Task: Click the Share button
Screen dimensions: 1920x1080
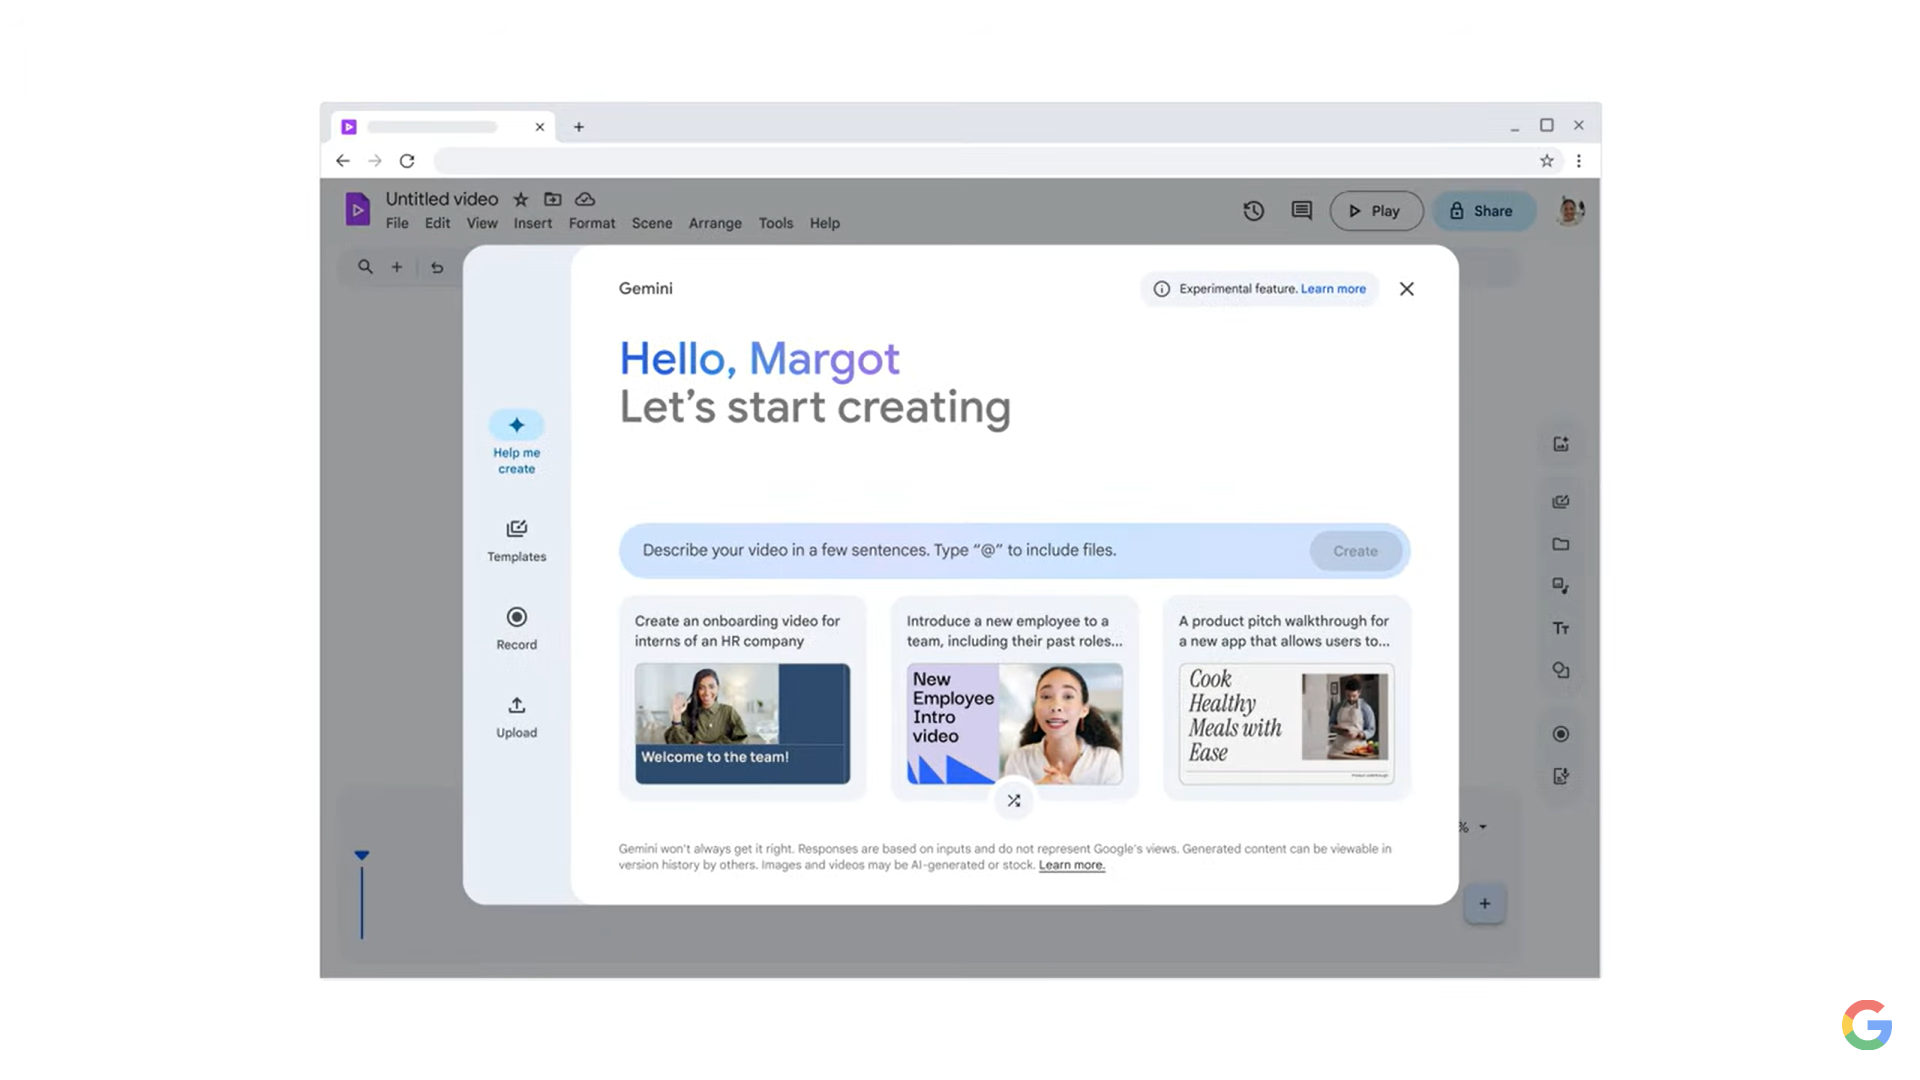Action: pos(1484,210)
